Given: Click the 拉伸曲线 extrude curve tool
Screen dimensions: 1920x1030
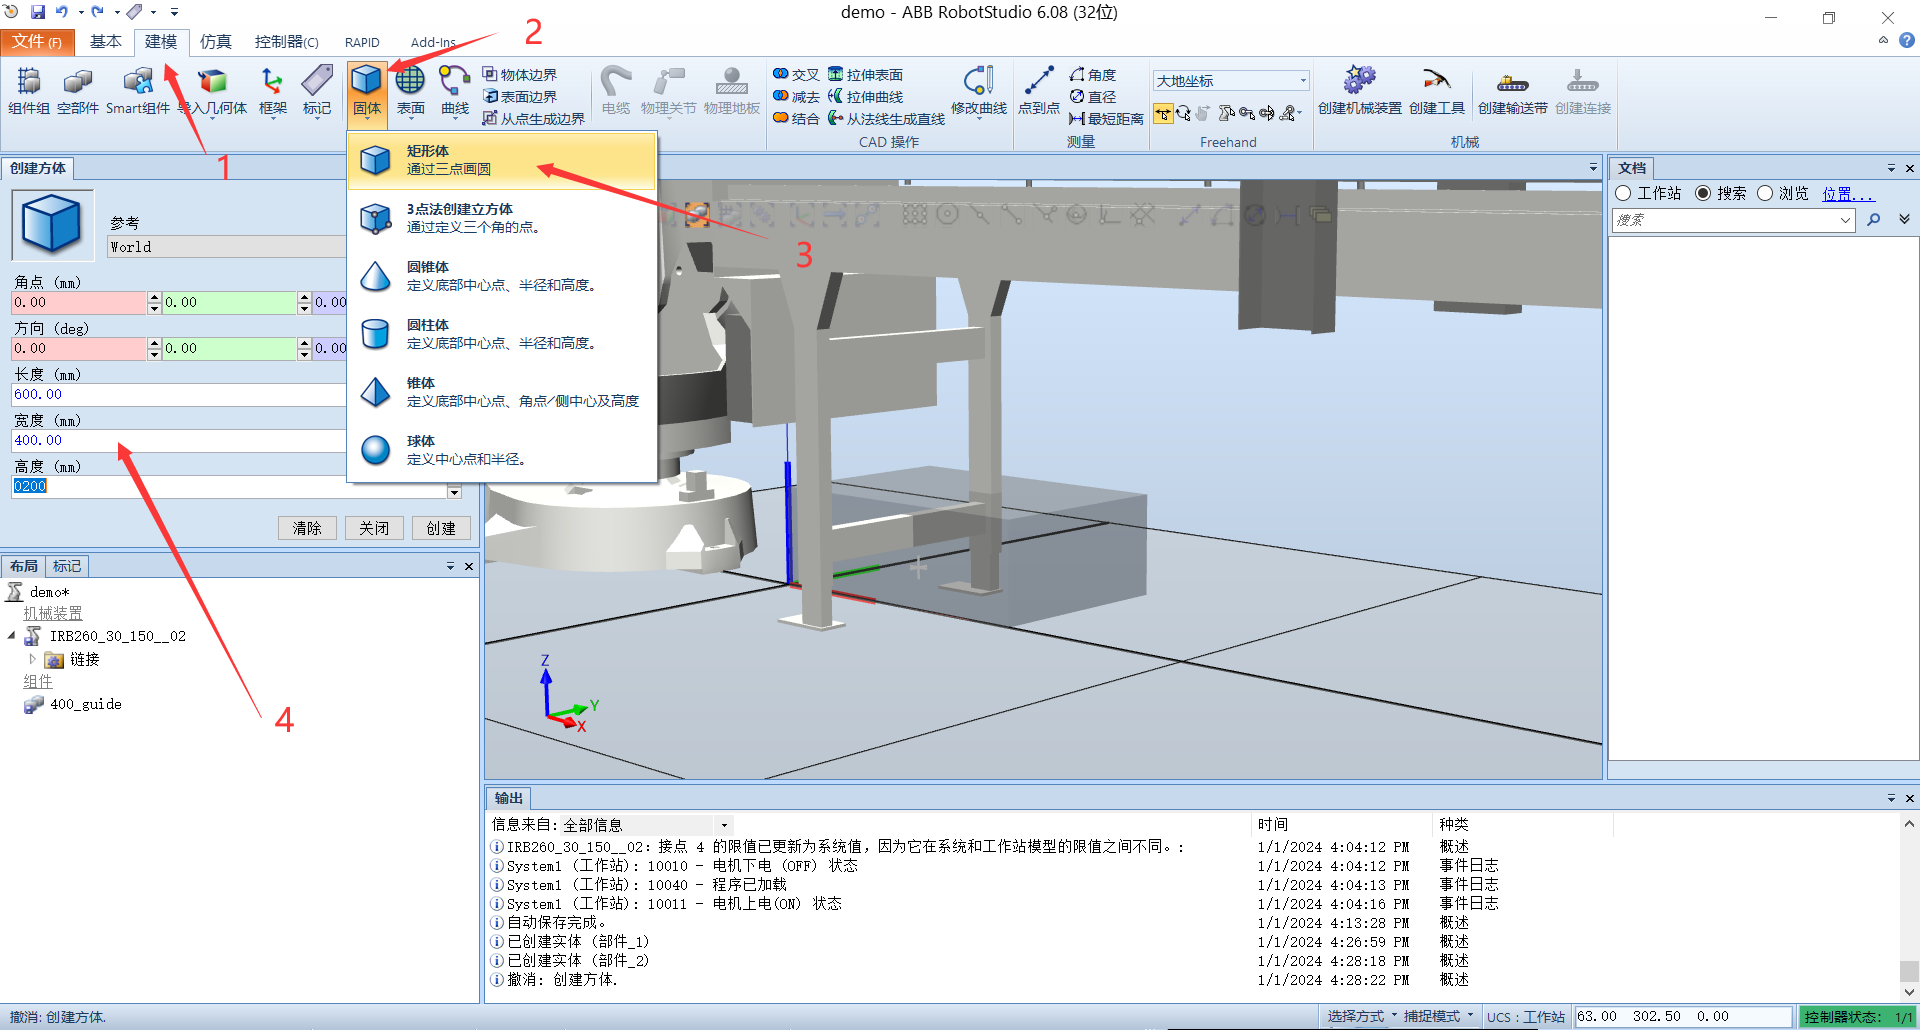Looking at the screenshot, I should pos(866,97).
